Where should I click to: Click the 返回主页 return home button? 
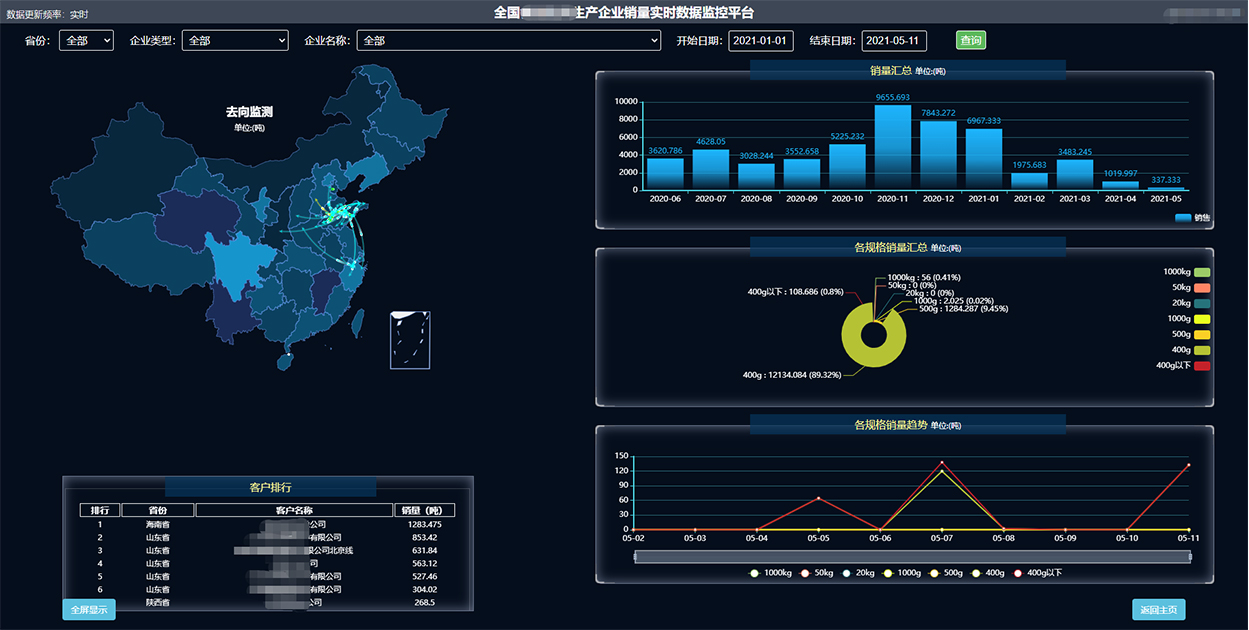tap(1159, 609)
